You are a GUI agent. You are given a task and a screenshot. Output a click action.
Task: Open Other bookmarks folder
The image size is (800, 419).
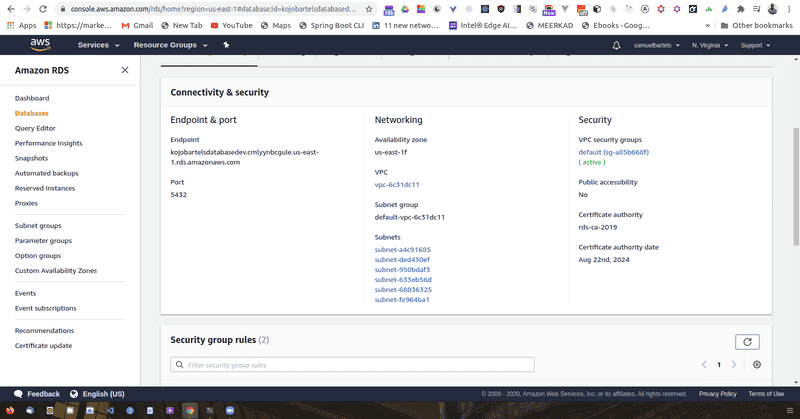click(757, 25)
